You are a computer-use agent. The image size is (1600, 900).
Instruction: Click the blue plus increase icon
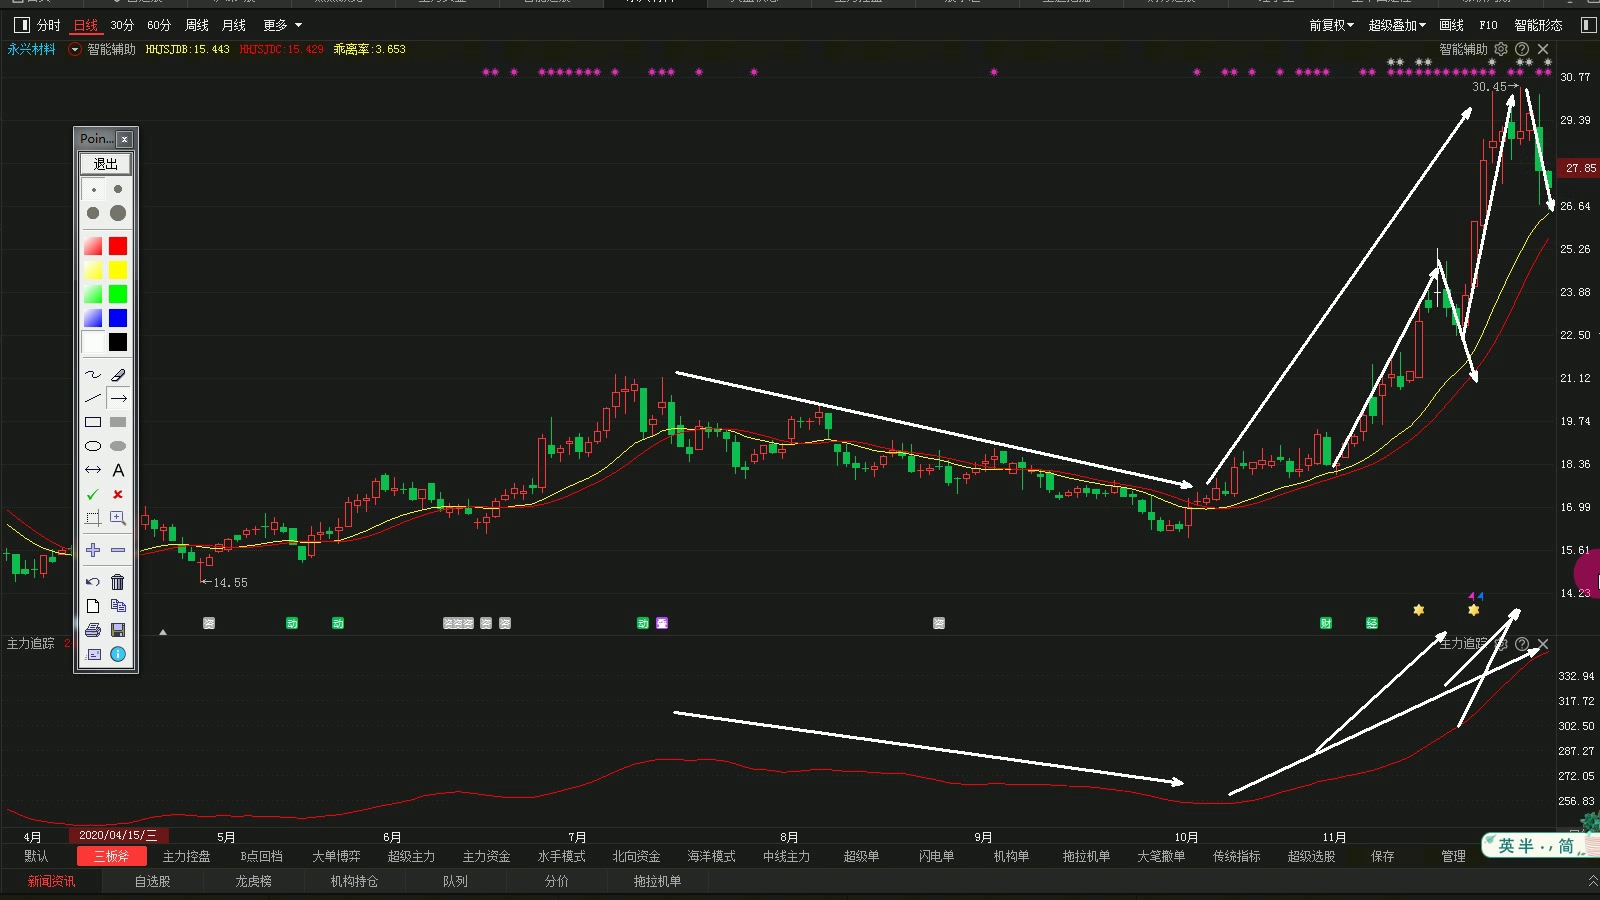tap(93, 550)
